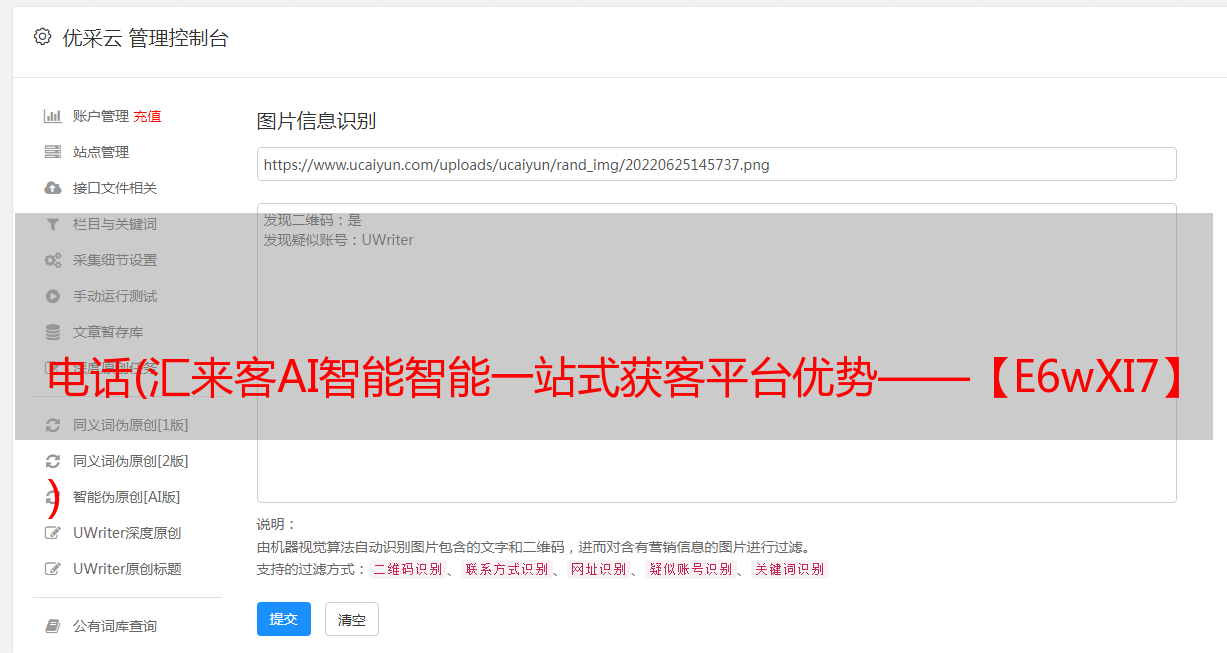Click the red 充值 link
The width and height of the screenshot is (1227, 653).
point(147,116)
